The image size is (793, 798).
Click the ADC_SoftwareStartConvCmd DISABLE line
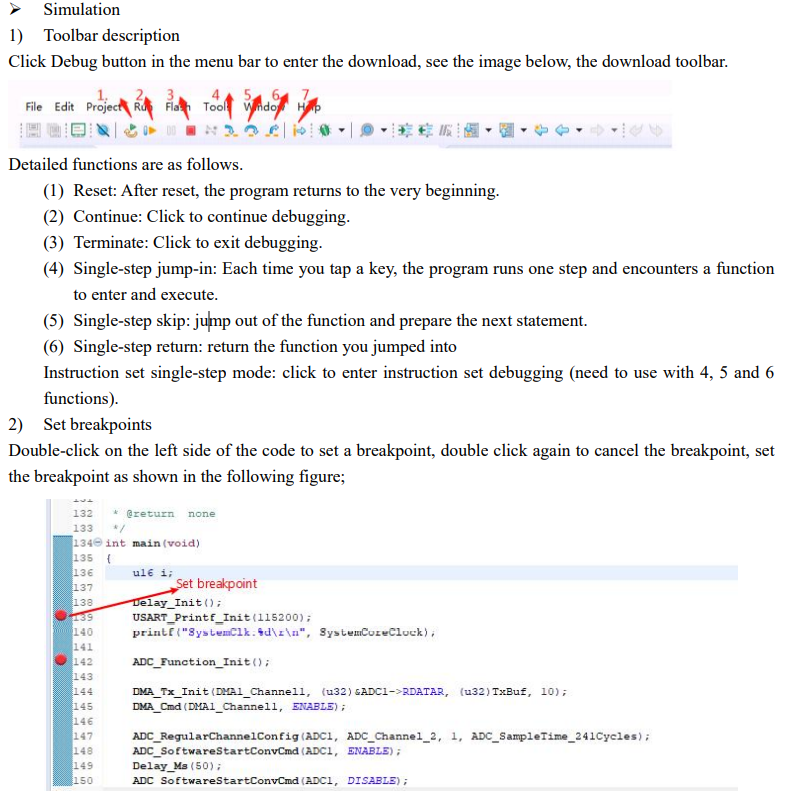point(270,781)
